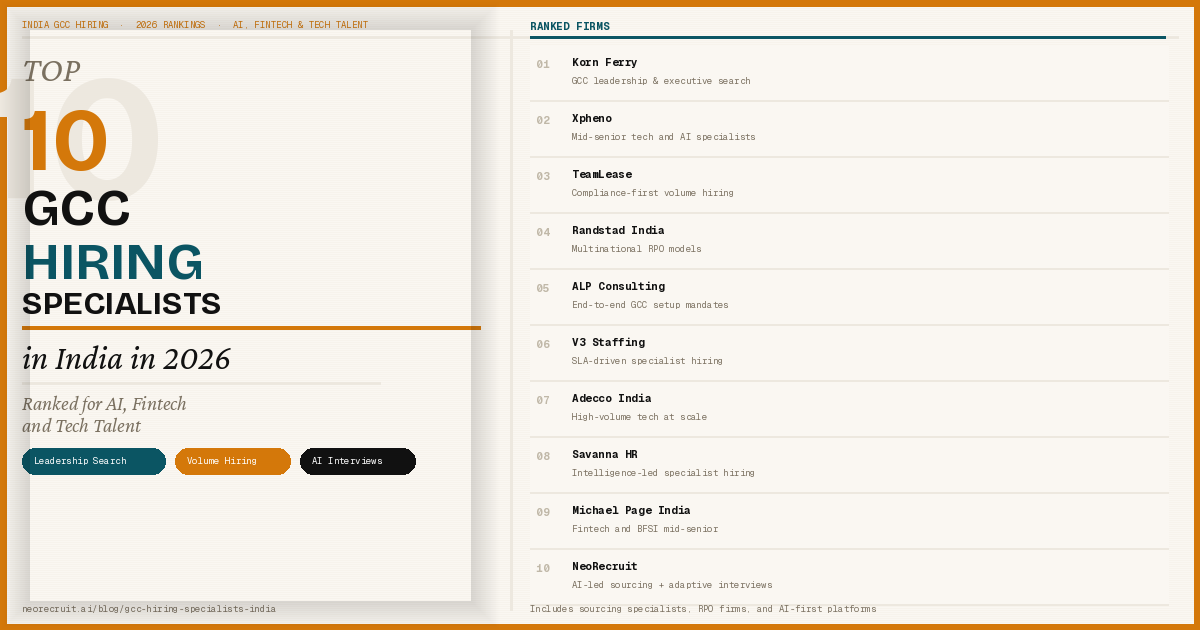
Task: Click 'End-to-end GCC setup mandates' description
Action: pyautogui.click(x=650, y=305)
